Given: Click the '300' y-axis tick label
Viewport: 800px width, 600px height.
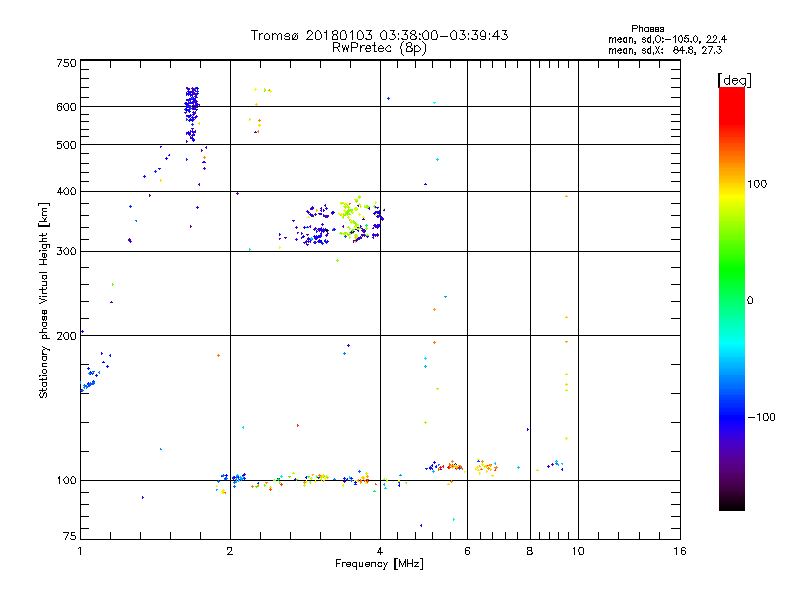Looking at the screenshot, I should [66, 252].
